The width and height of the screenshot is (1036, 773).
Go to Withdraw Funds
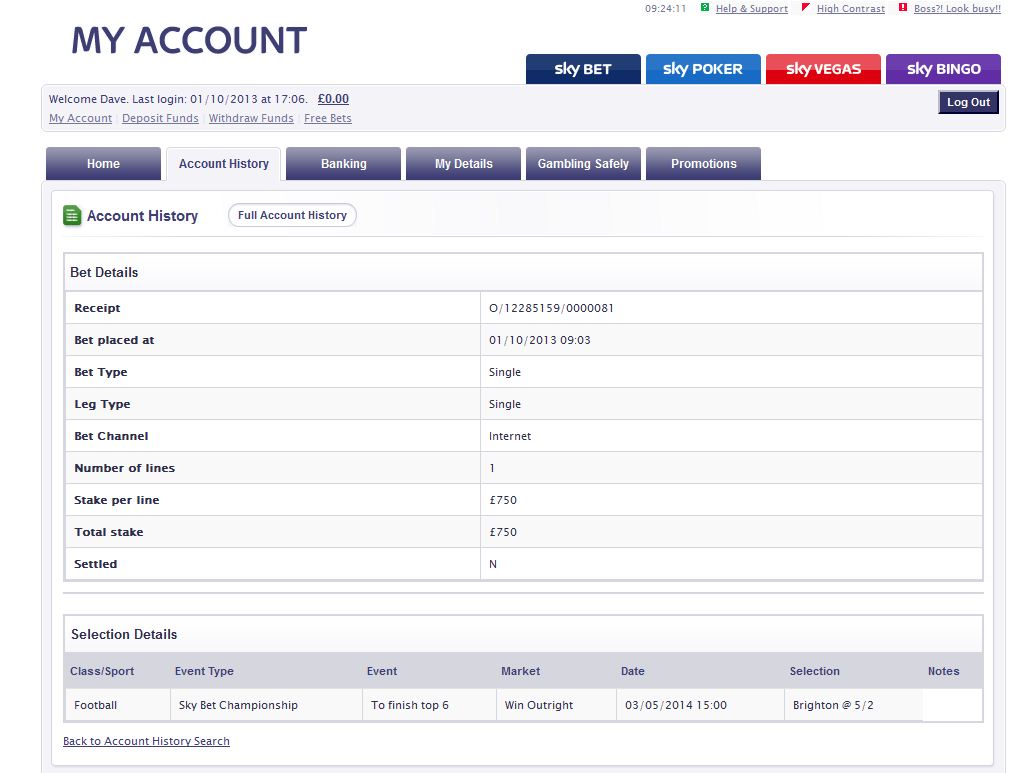click(x=251, y=118)
